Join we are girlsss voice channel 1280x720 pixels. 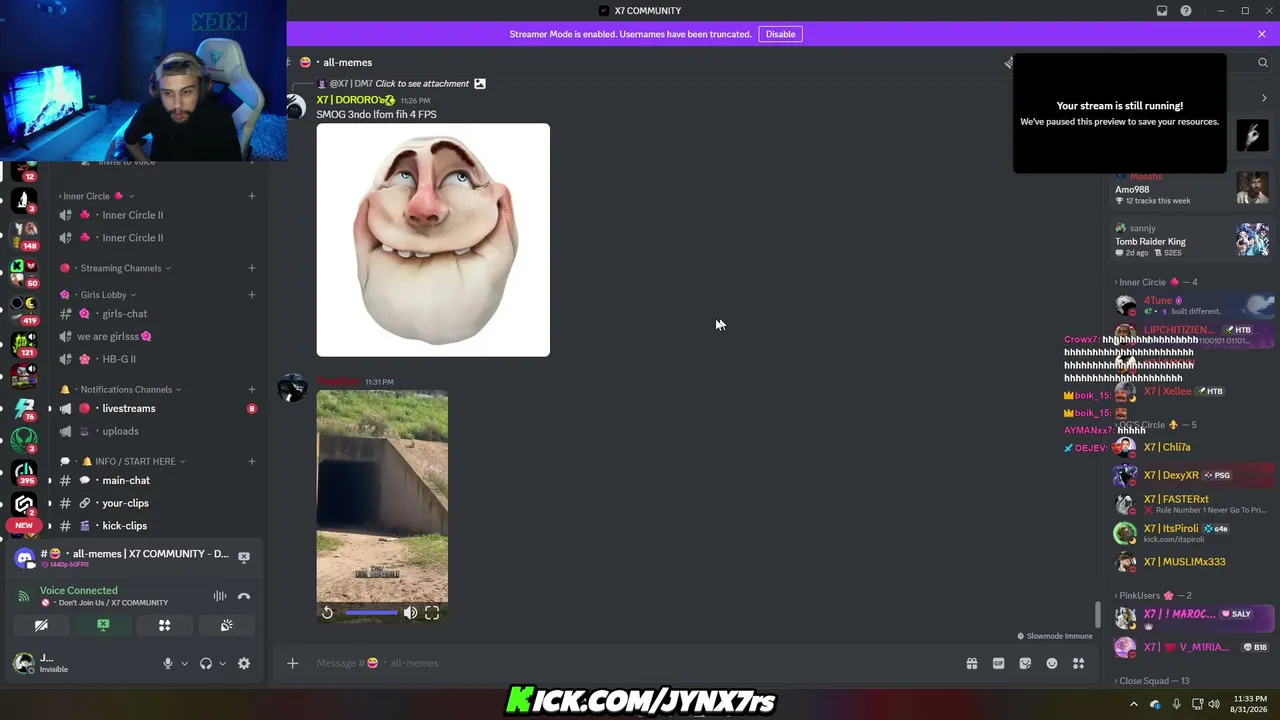157,336
